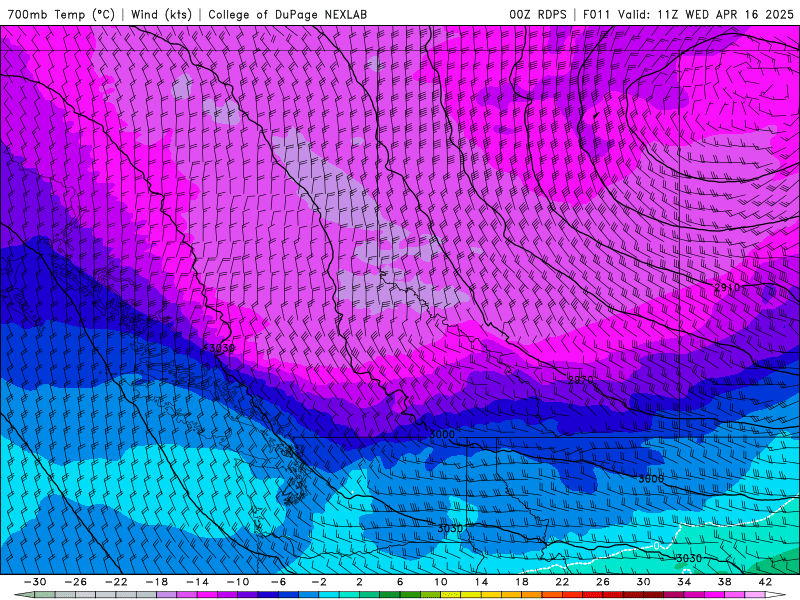Click the "2970" height contour label

[x=581, y=380]
